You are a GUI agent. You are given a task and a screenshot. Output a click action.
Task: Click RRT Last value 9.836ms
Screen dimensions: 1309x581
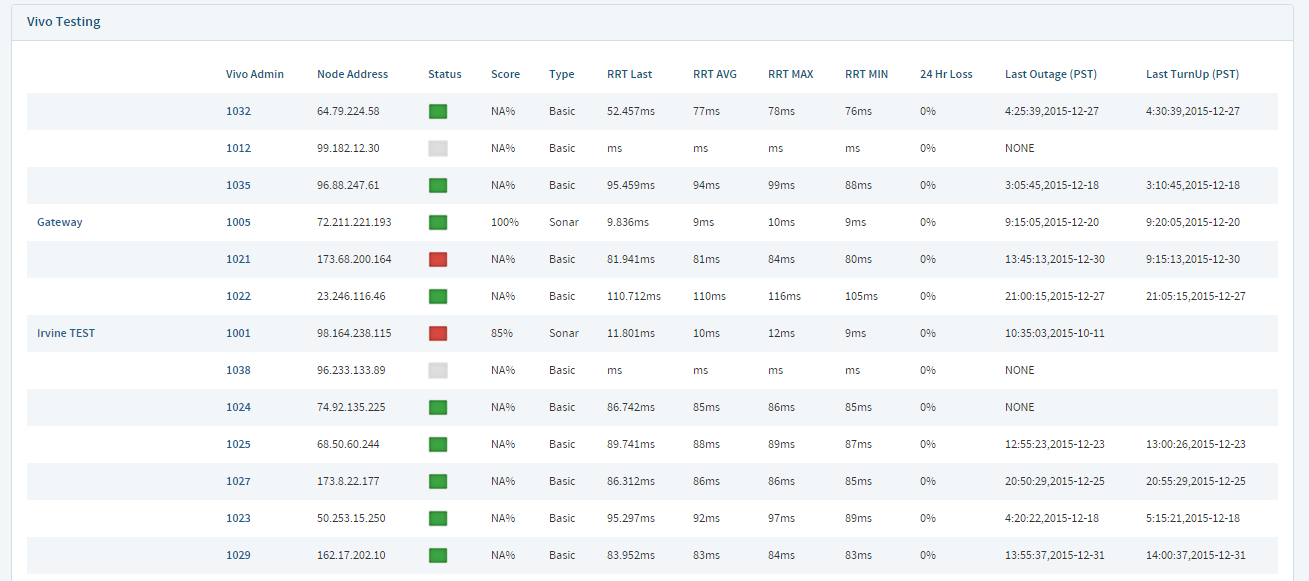[x=628, y=222]
